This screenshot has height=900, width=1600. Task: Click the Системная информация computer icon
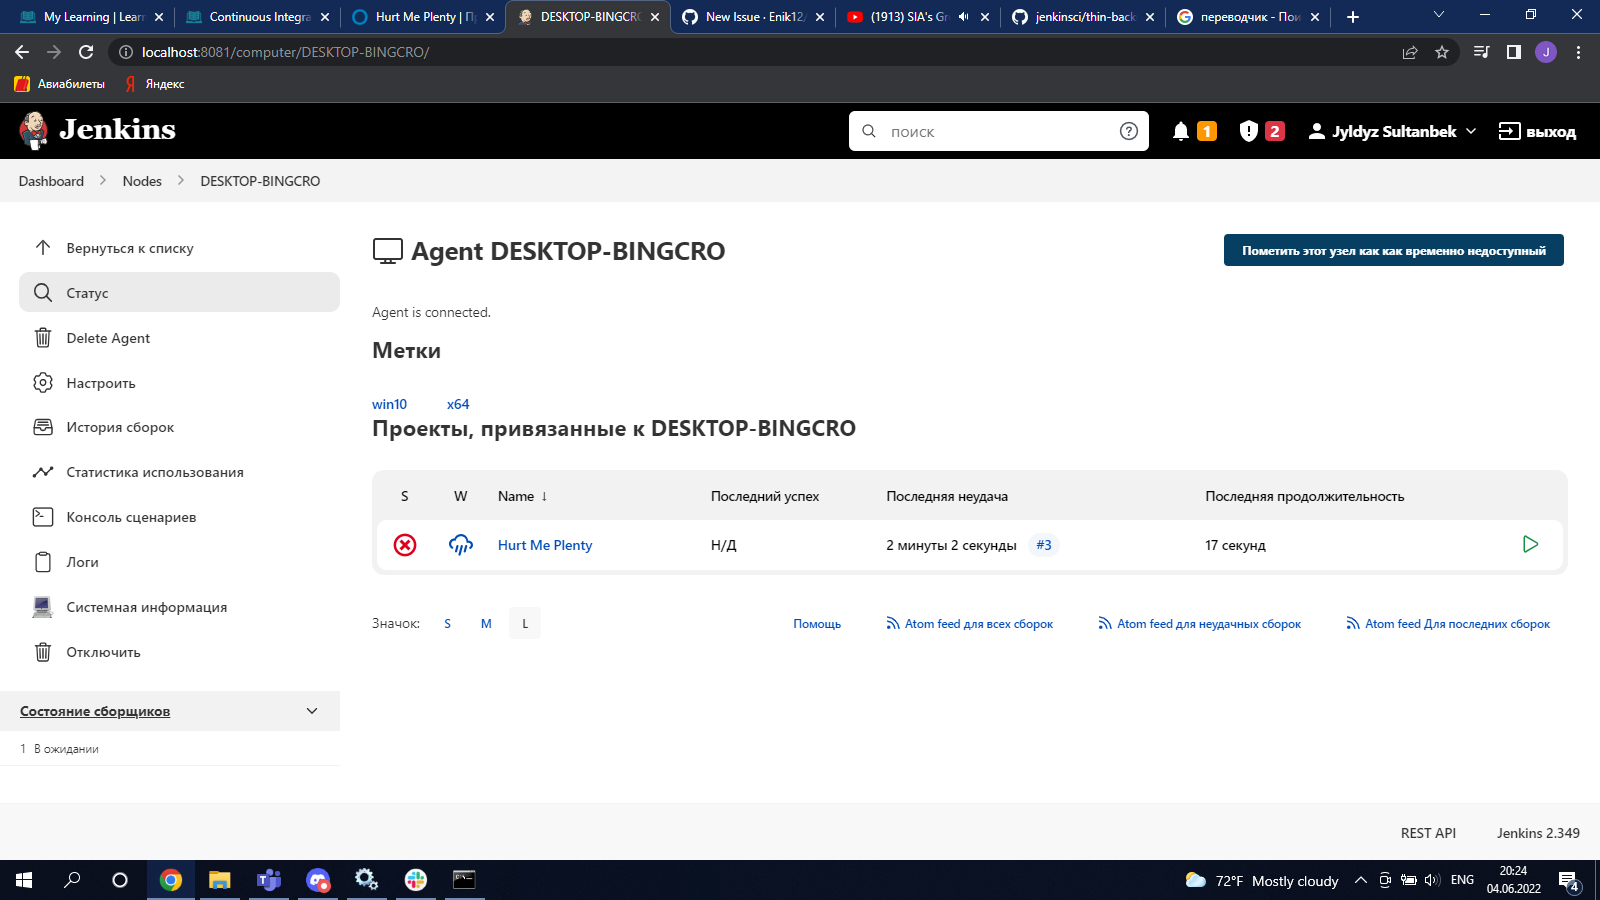pos(43,607)
